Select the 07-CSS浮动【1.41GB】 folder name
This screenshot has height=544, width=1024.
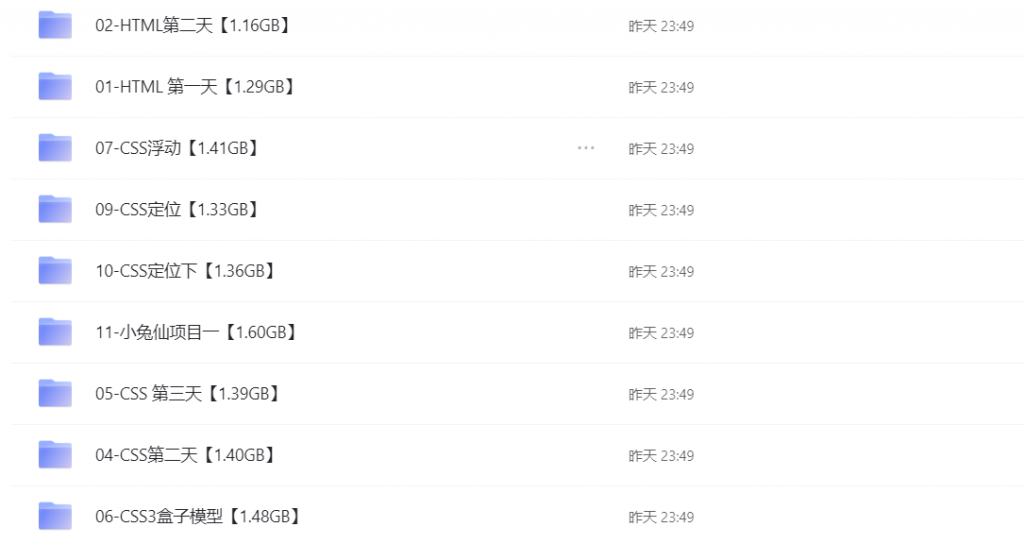pos(178,148)
